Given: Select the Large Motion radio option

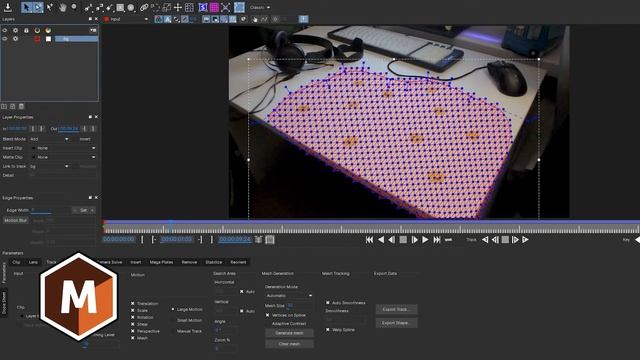Looking at the screenshot, I should (173, 309).
